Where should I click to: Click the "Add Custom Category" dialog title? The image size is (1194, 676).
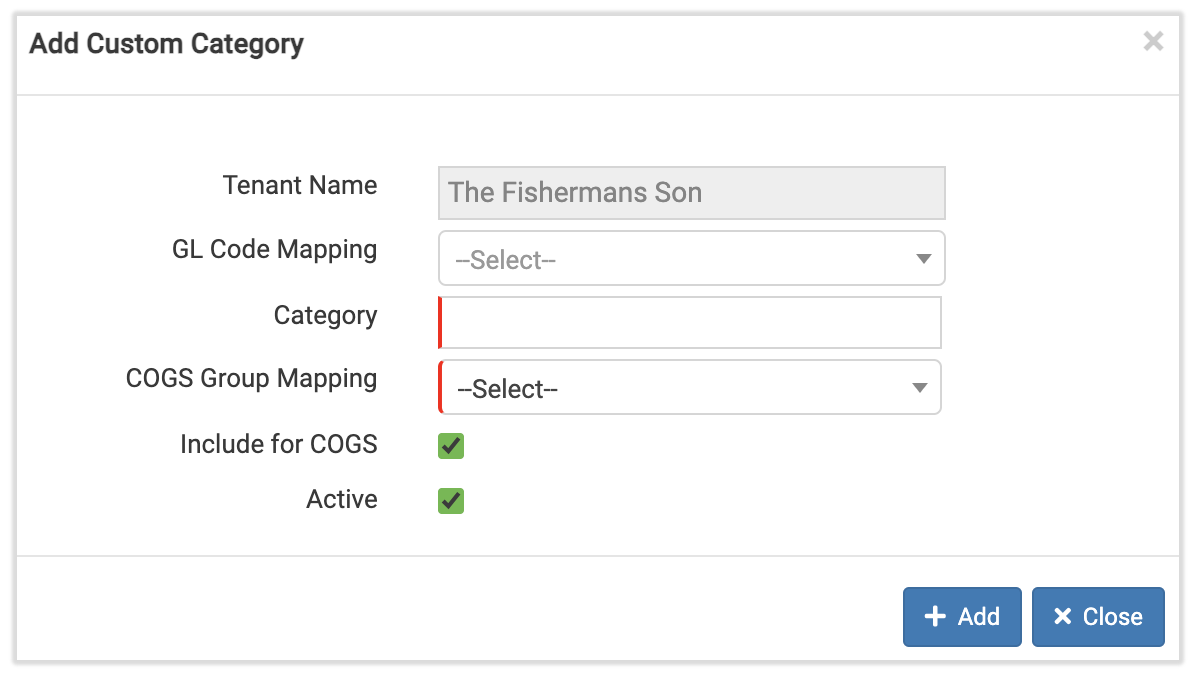[x=166, y=44]
